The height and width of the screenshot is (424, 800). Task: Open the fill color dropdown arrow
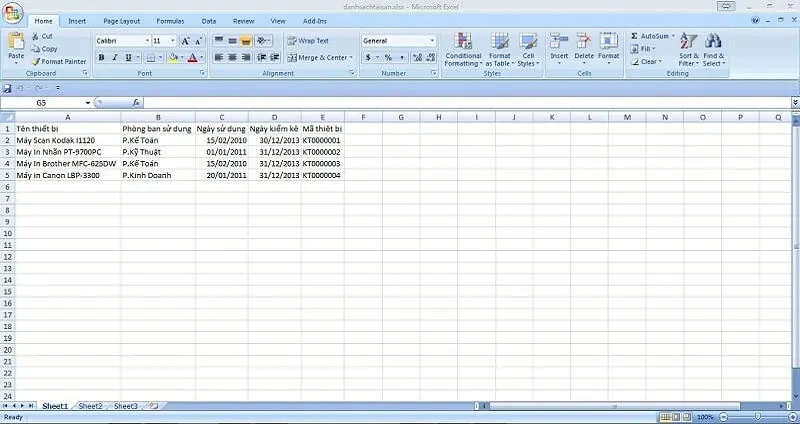(x=182, y=58)
